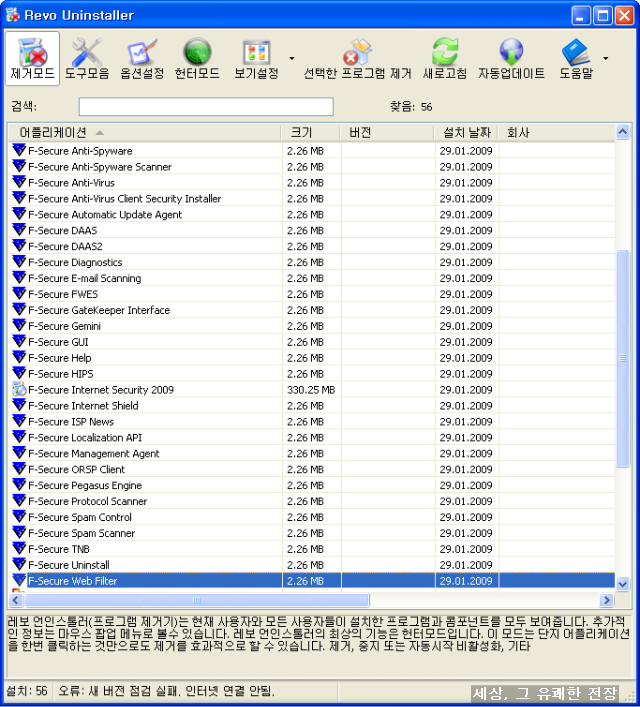Screen dimensions: 640x707
Task: Click the 오류 update check error status
Action: click(166, 691)
